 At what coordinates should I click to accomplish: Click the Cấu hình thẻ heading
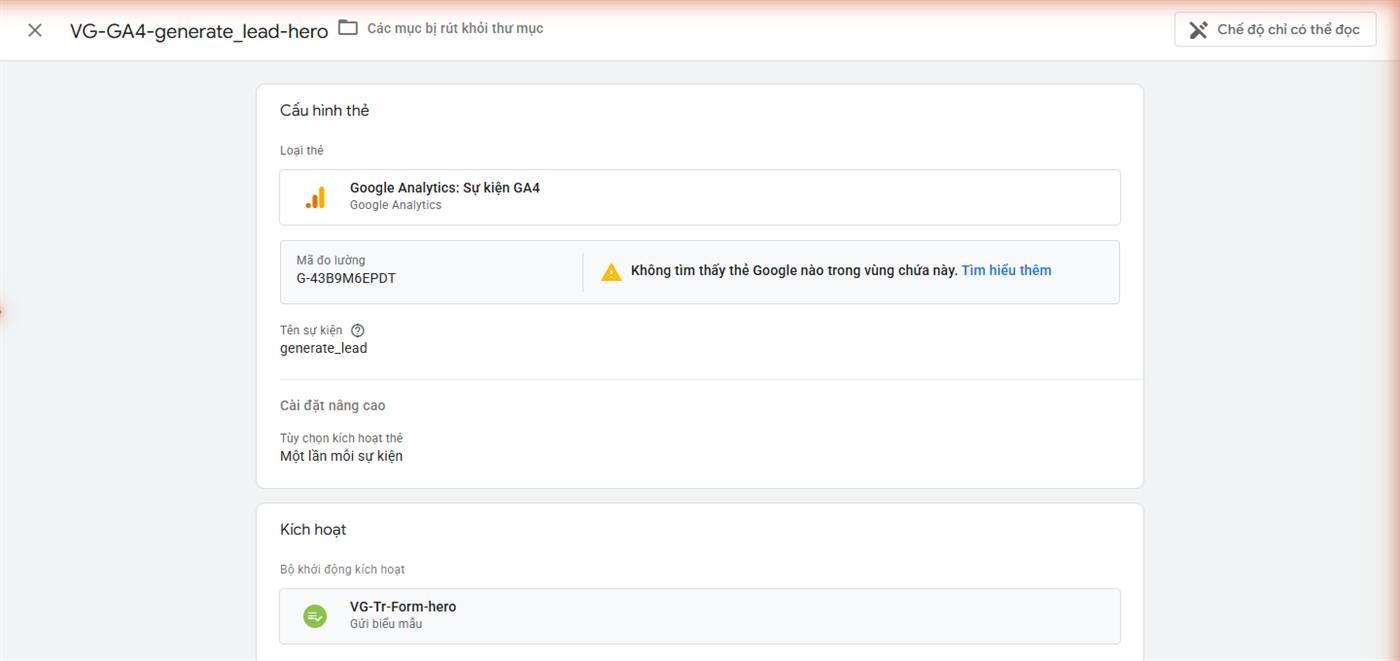click(324, 111)
